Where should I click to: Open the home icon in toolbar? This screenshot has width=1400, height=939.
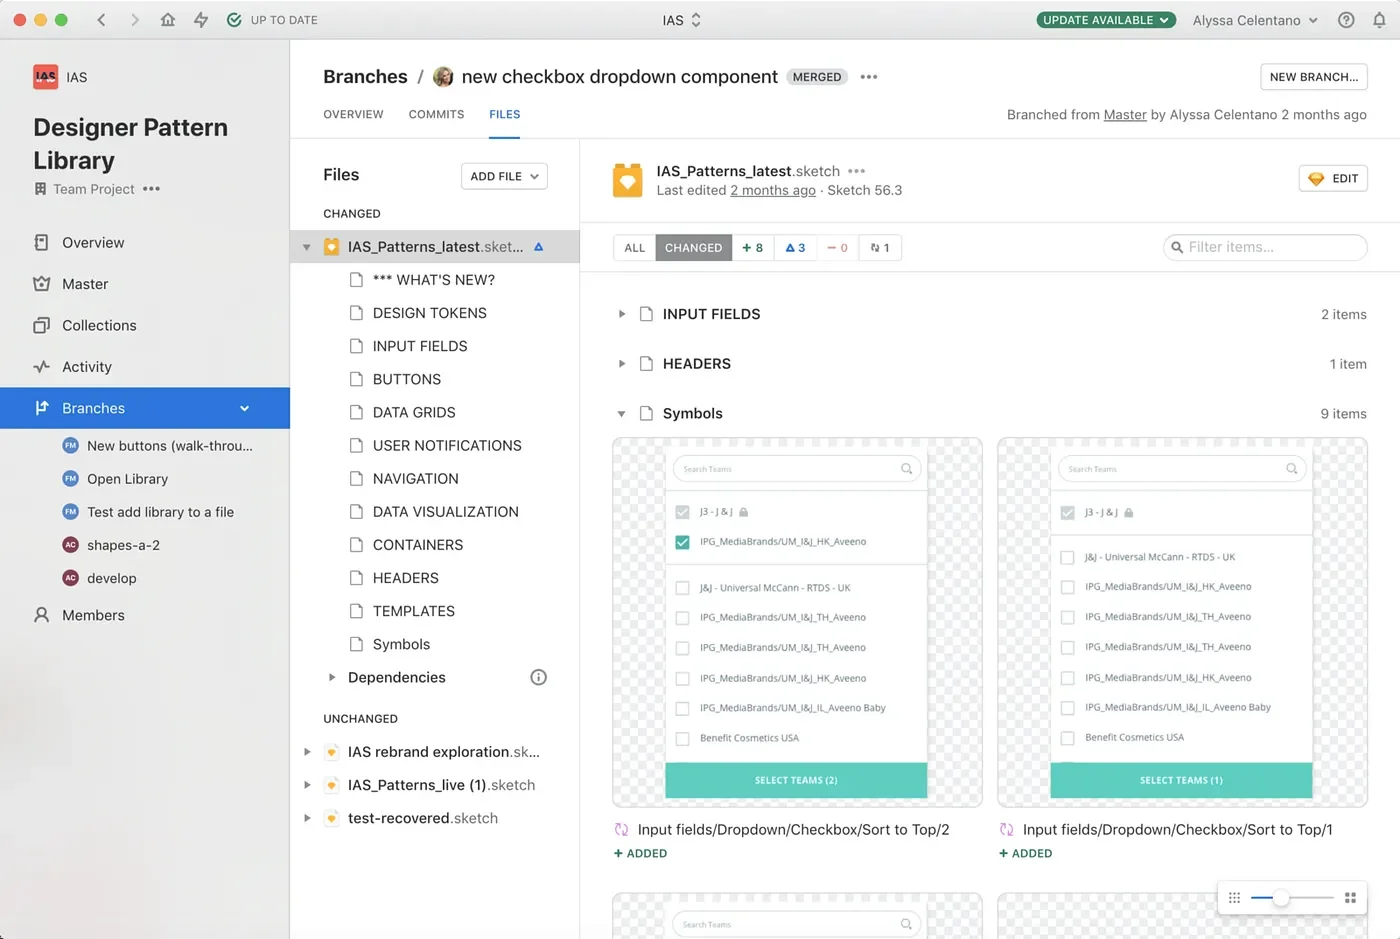click(x=168, y=20)
